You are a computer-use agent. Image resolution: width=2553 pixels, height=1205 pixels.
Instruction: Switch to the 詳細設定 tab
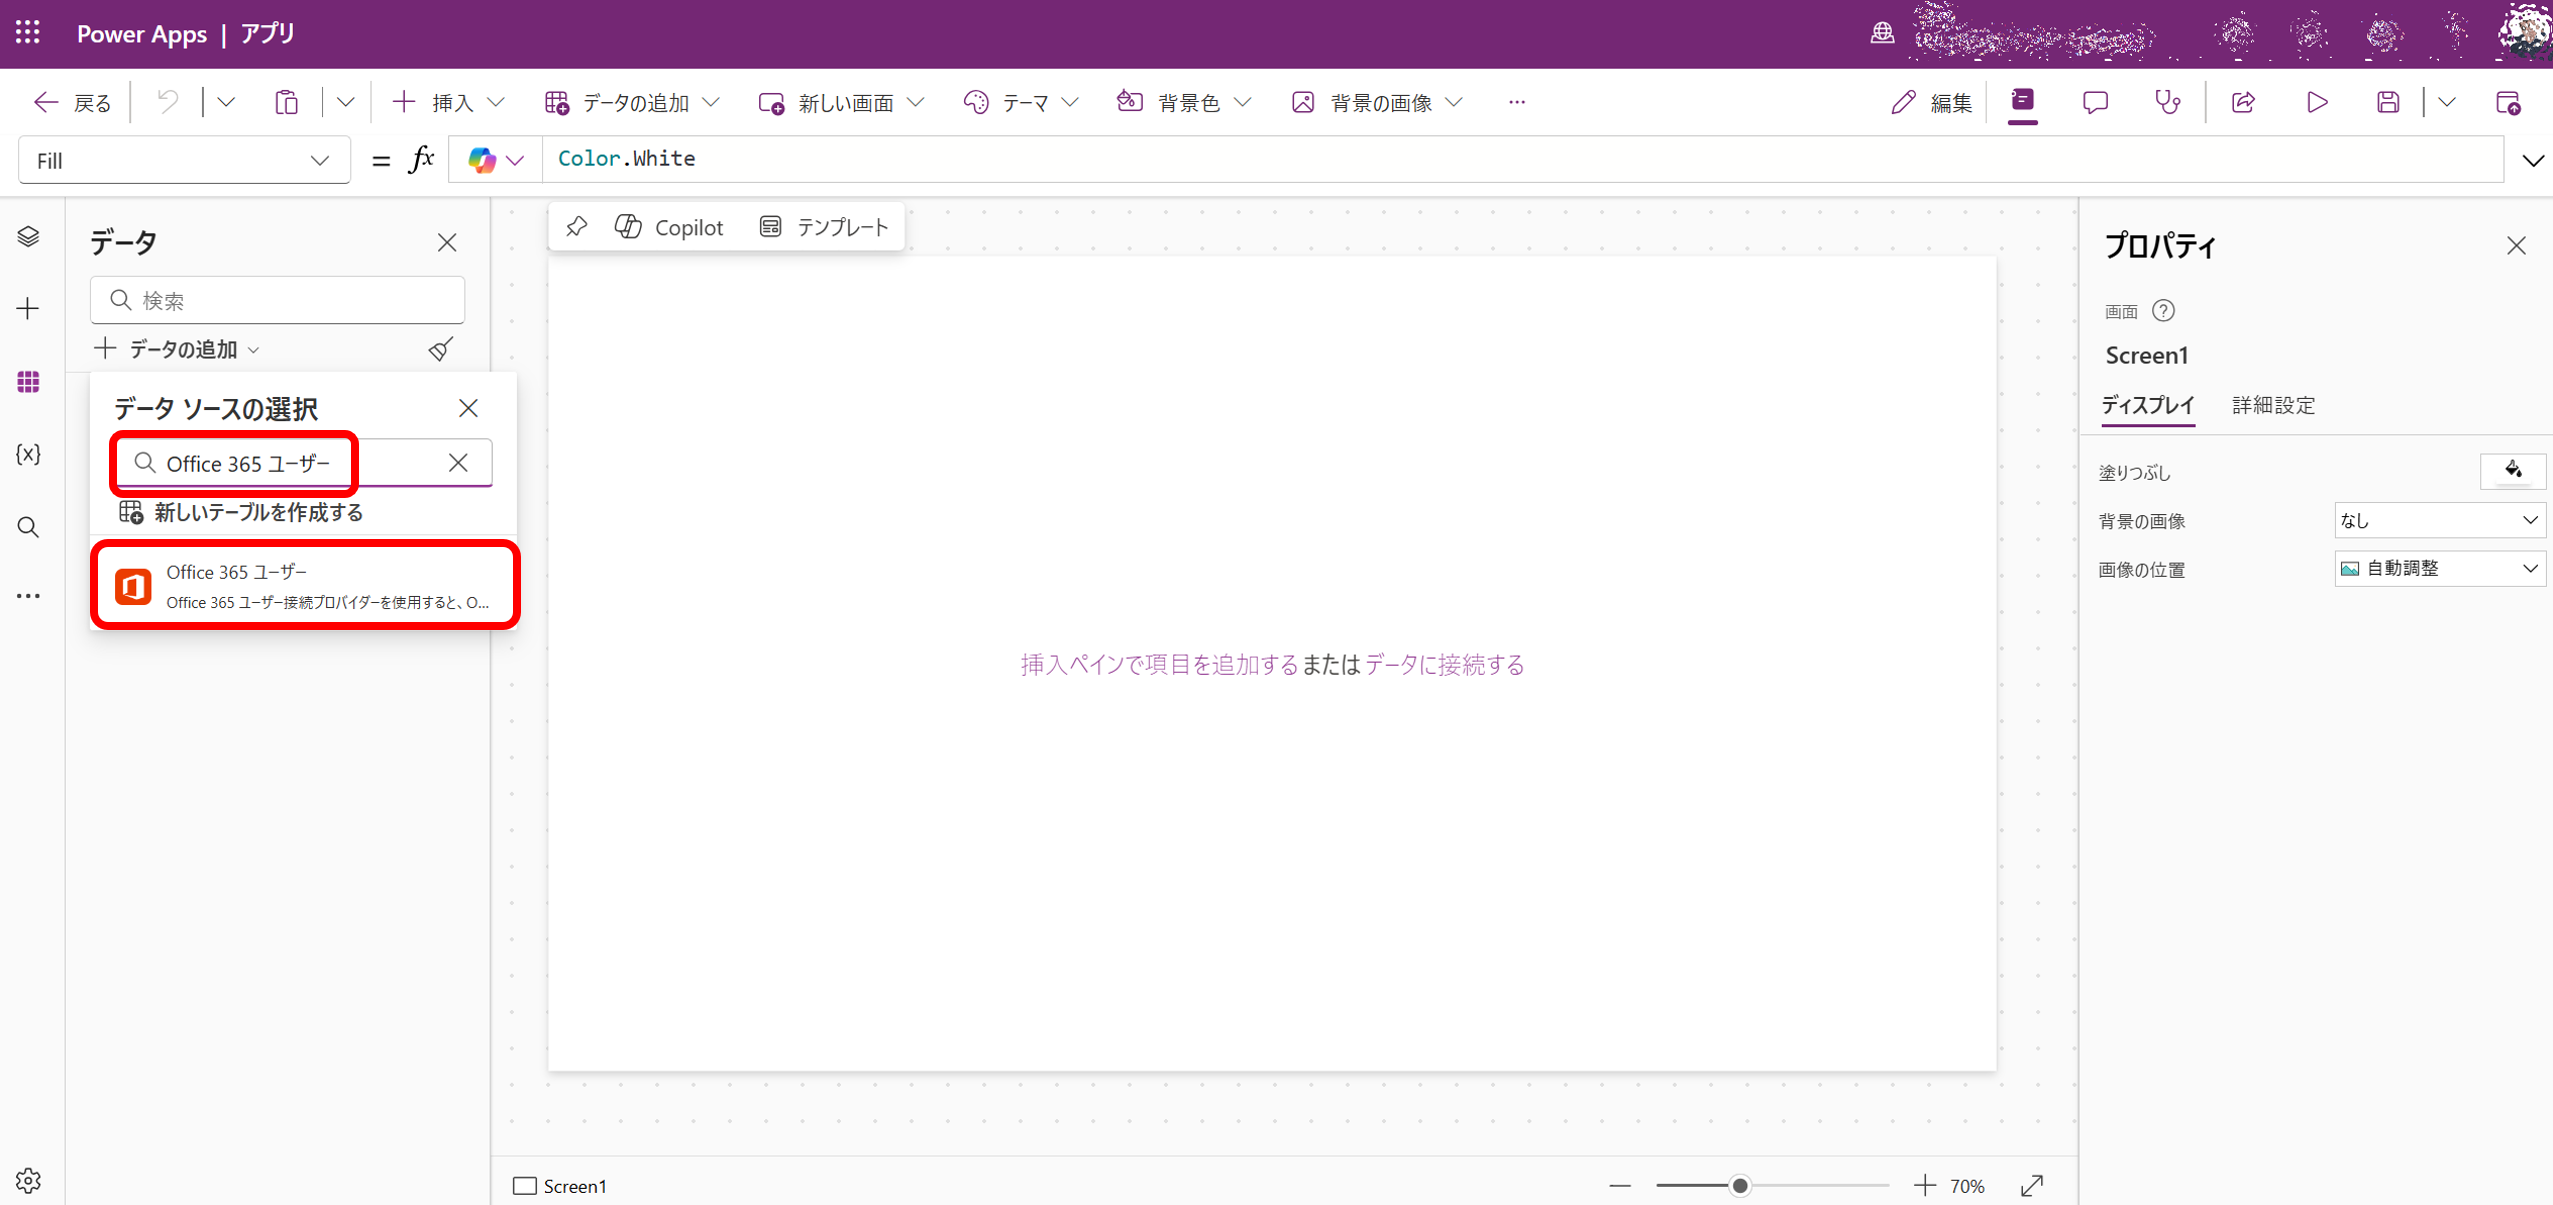click(x=2273, y=405)
